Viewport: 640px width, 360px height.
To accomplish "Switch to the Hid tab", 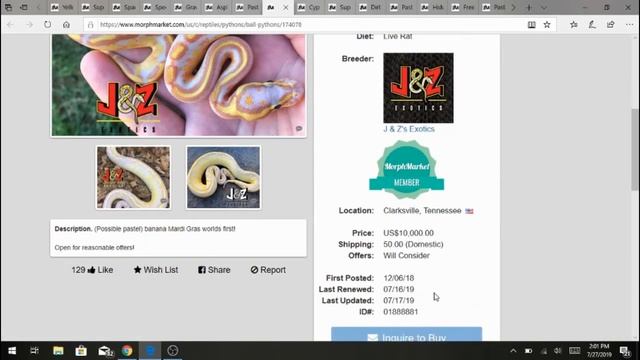I will pos(433,7).
